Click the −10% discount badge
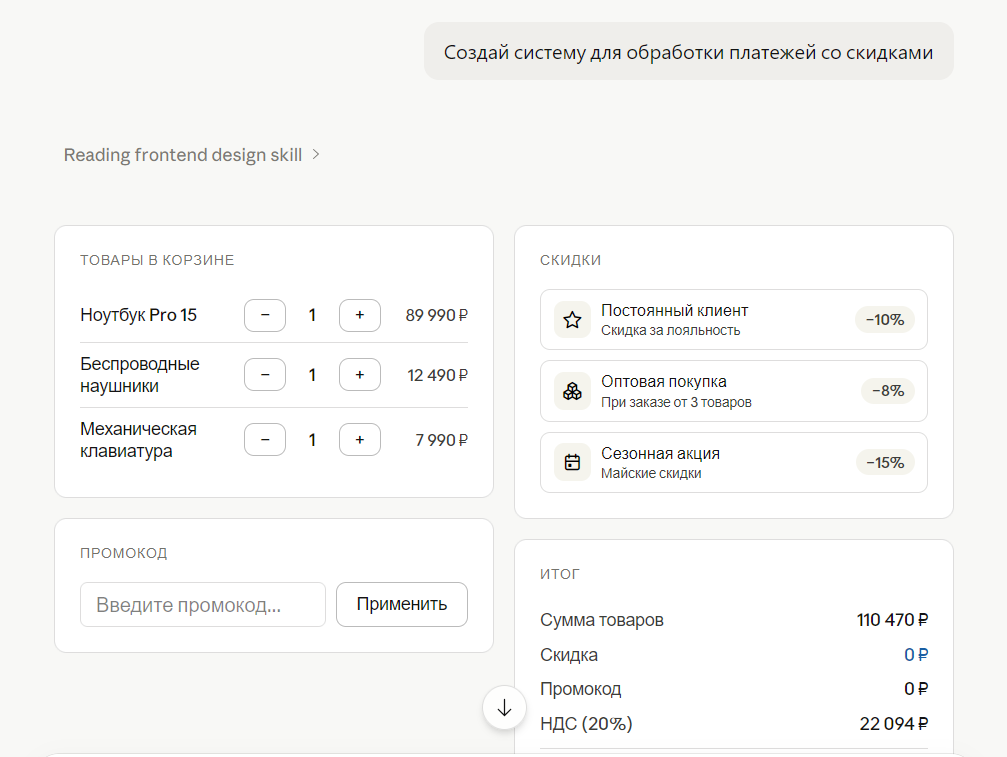This screenshot has width=1007, height=757. pos(884,320)
